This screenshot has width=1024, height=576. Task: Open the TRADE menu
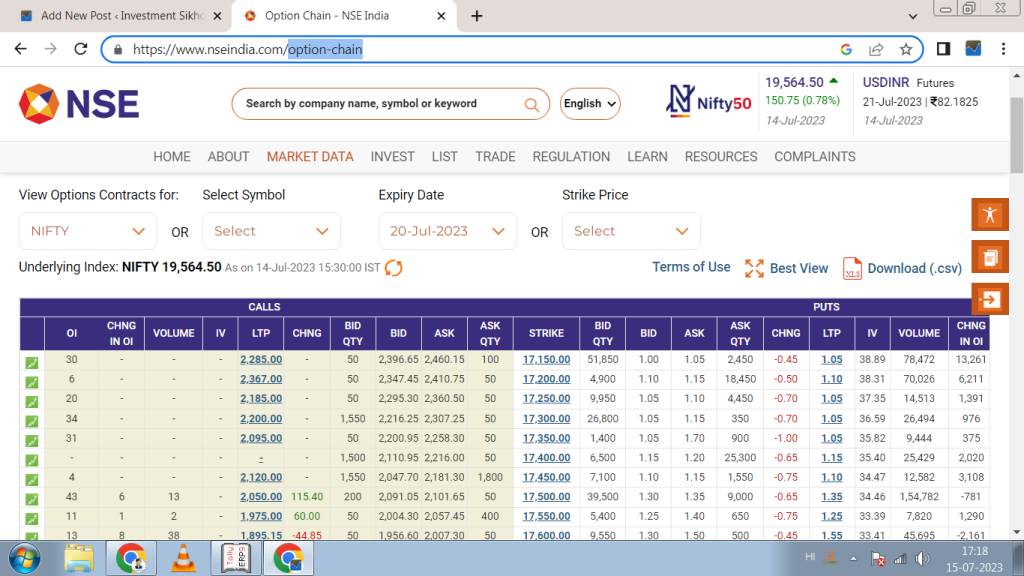(495, 157)
